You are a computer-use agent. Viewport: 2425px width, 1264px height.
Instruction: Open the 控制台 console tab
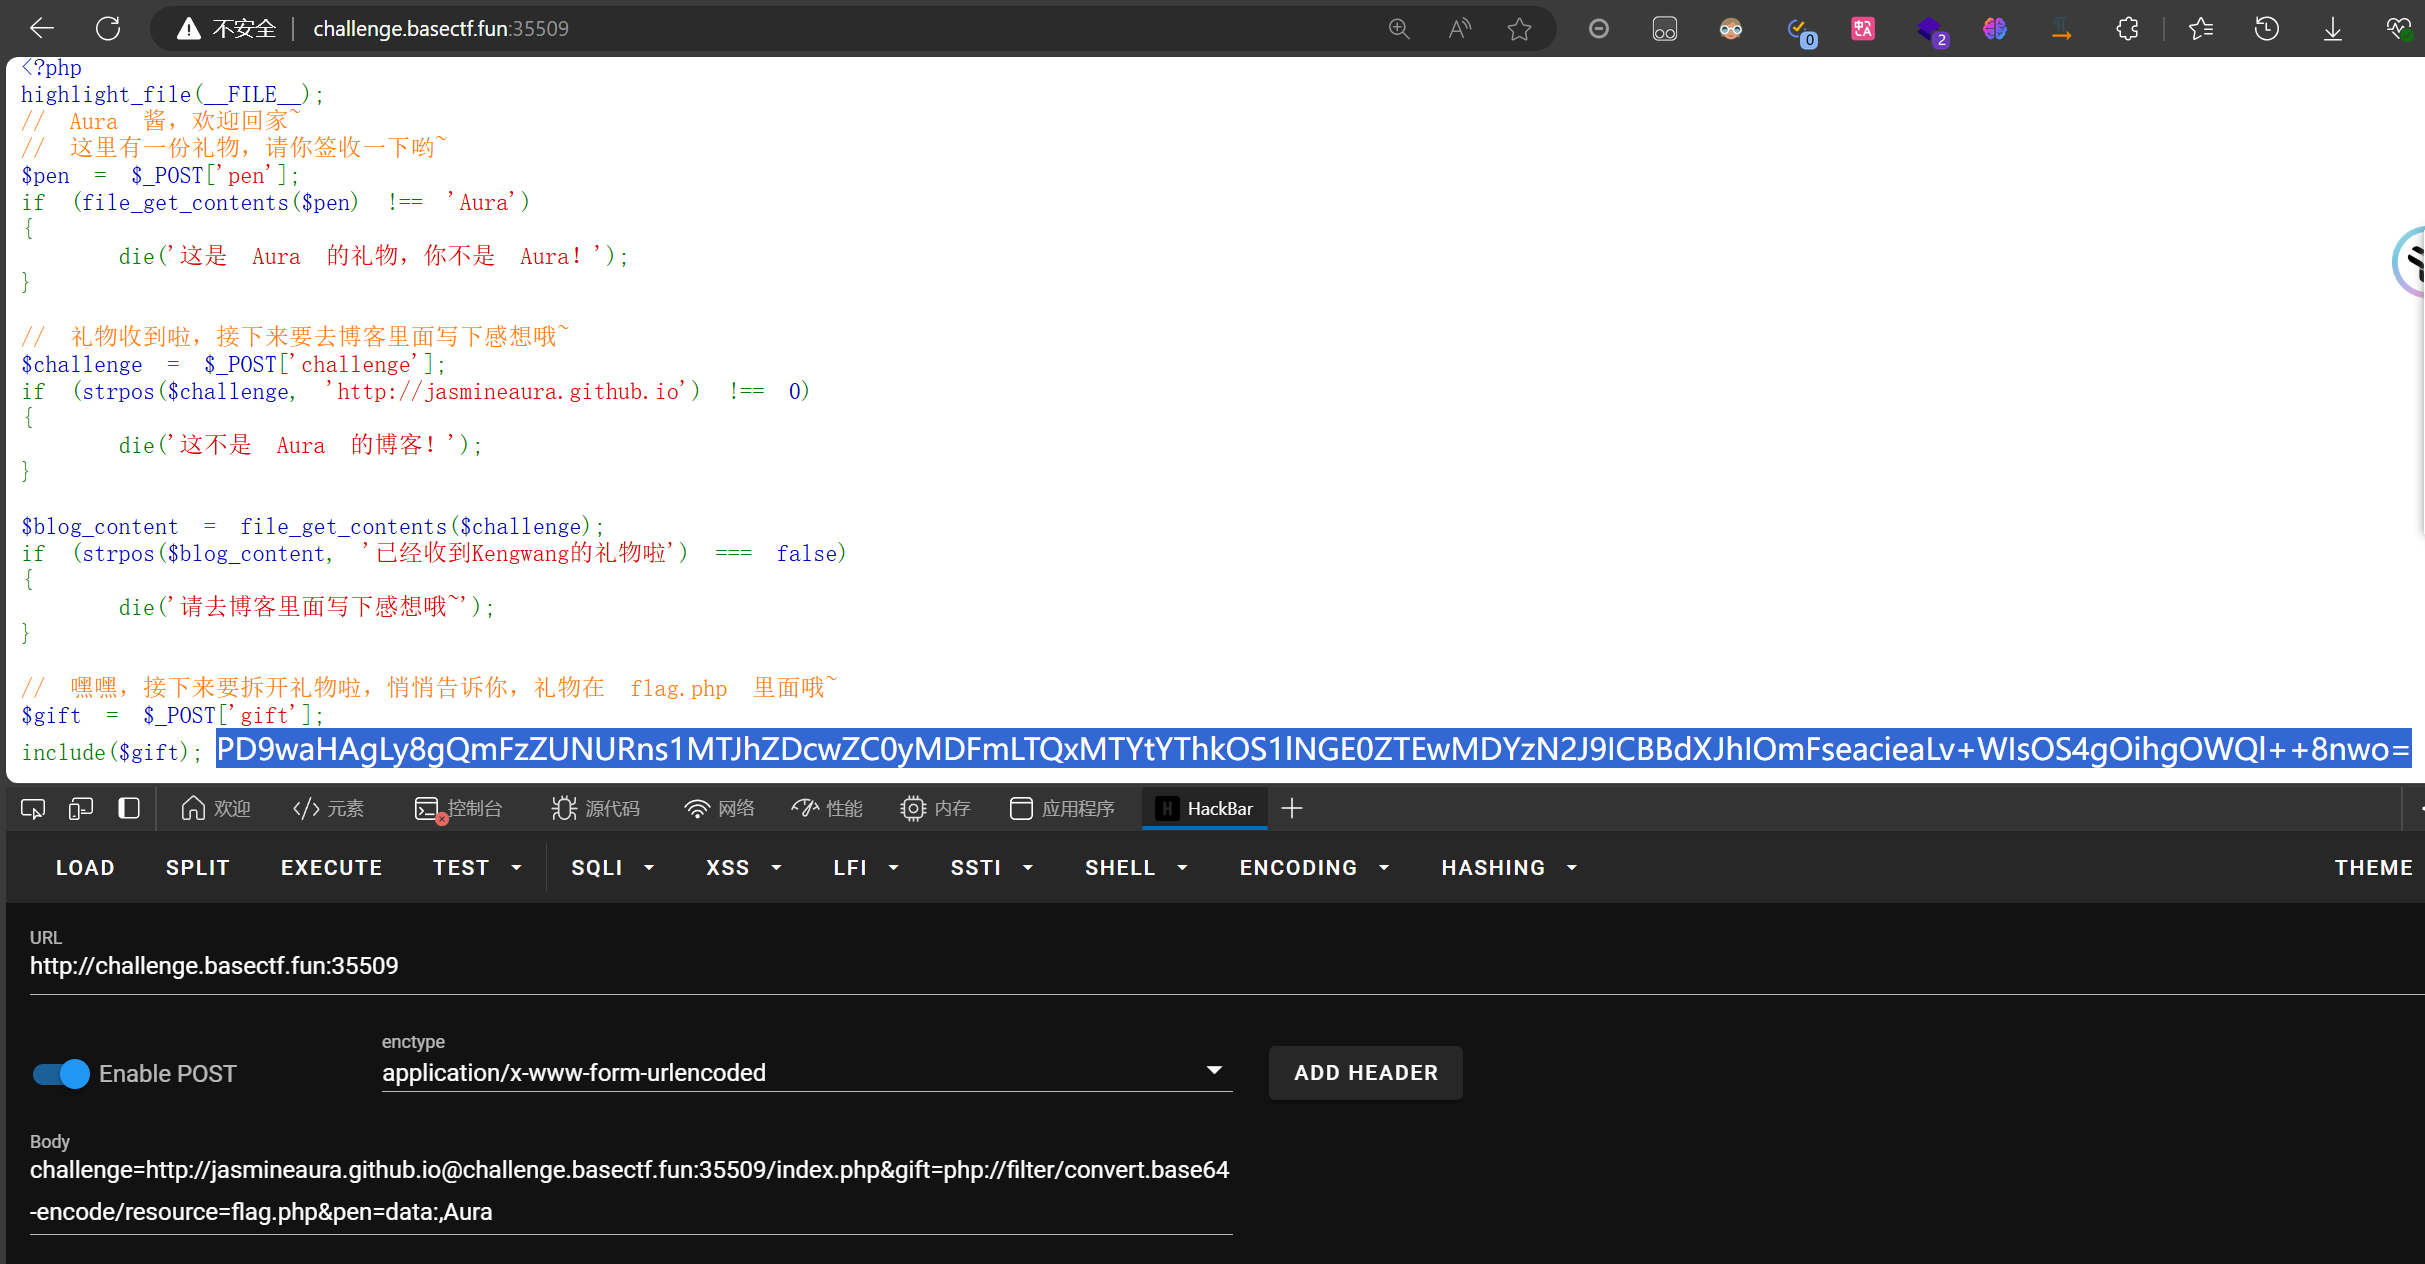coord(459,808)
